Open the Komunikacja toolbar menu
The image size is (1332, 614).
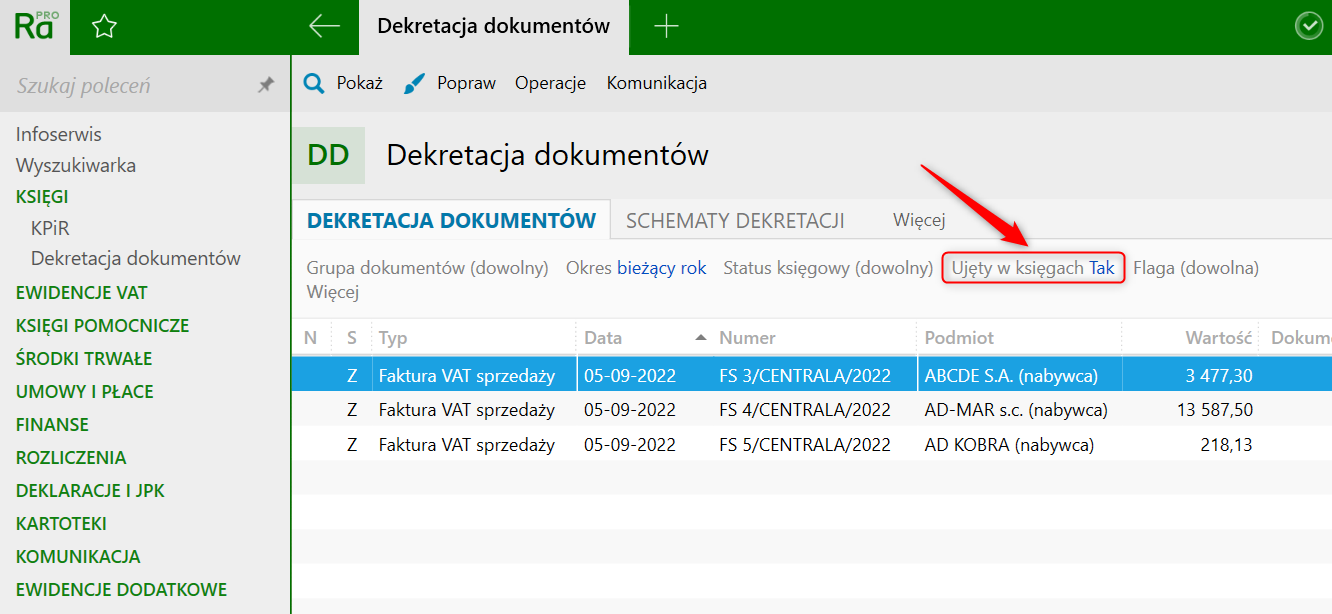tap(657, 83)
